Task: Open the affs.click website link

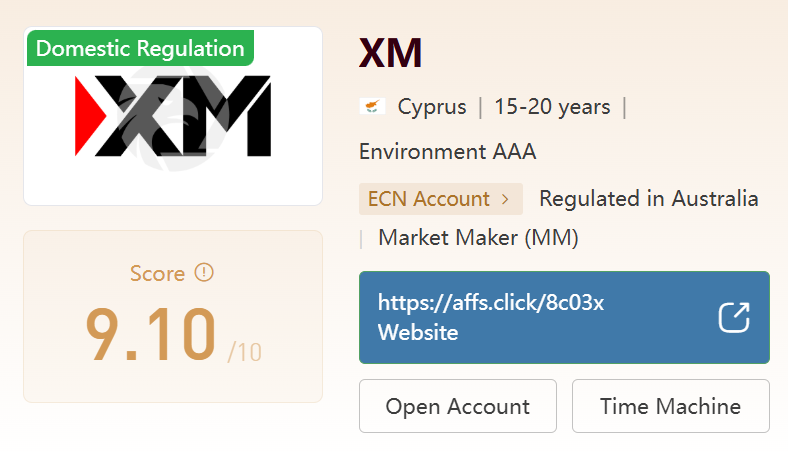Action: (491, 303)
